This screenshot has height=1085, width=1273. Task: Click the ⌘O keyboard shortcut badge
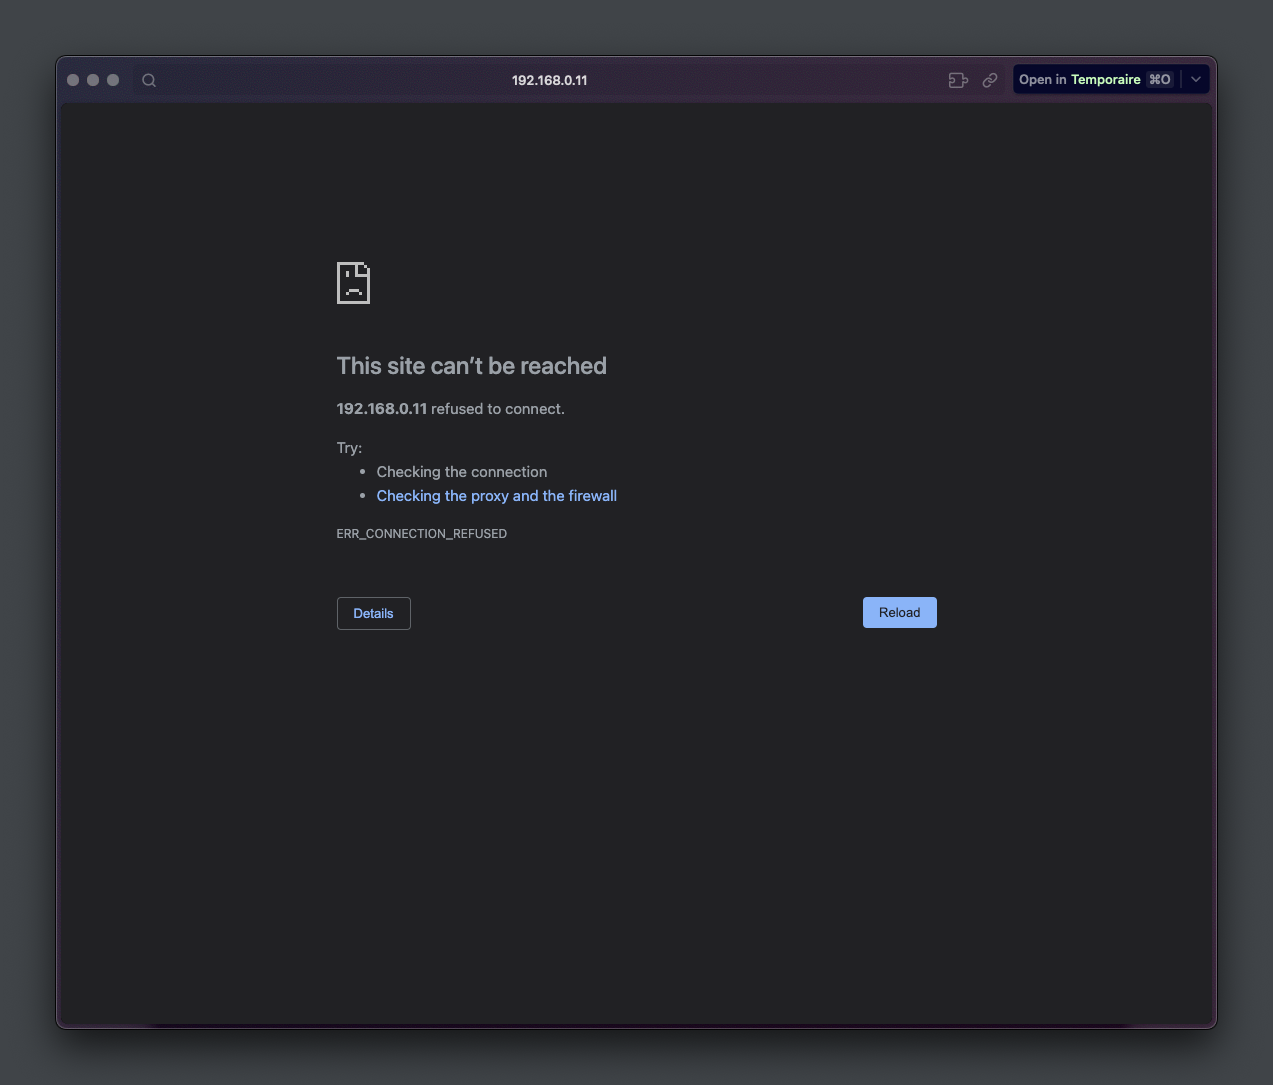tap(1159, 79)
